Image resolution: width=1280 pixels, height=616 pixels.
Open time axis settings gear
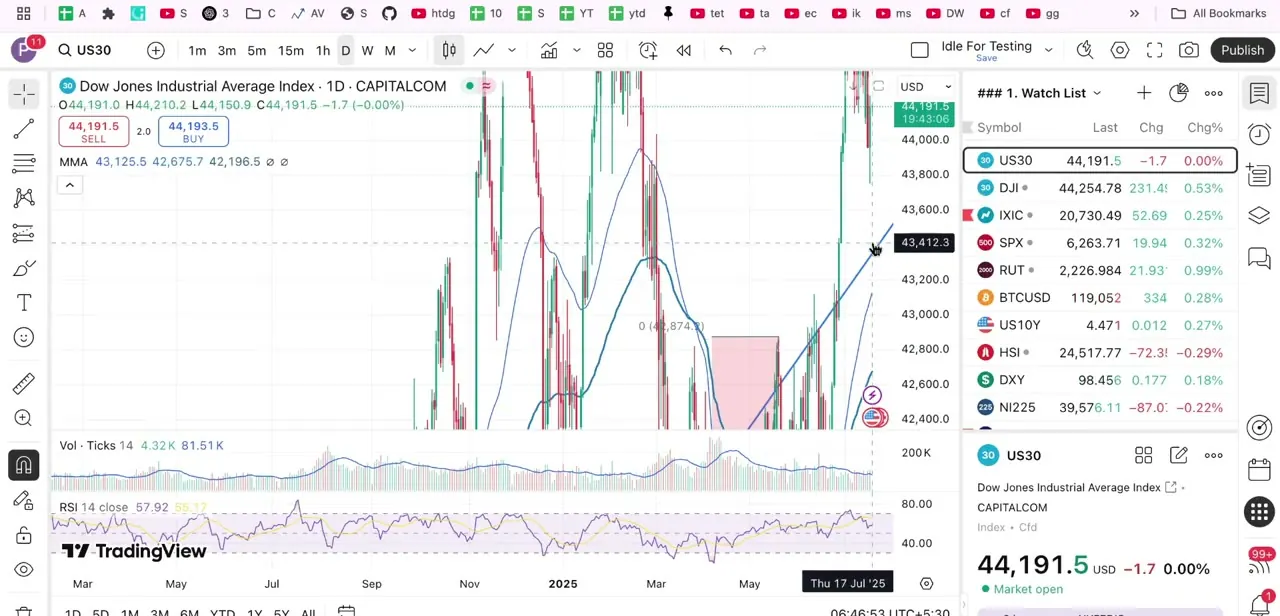click(x=926, y=583)
